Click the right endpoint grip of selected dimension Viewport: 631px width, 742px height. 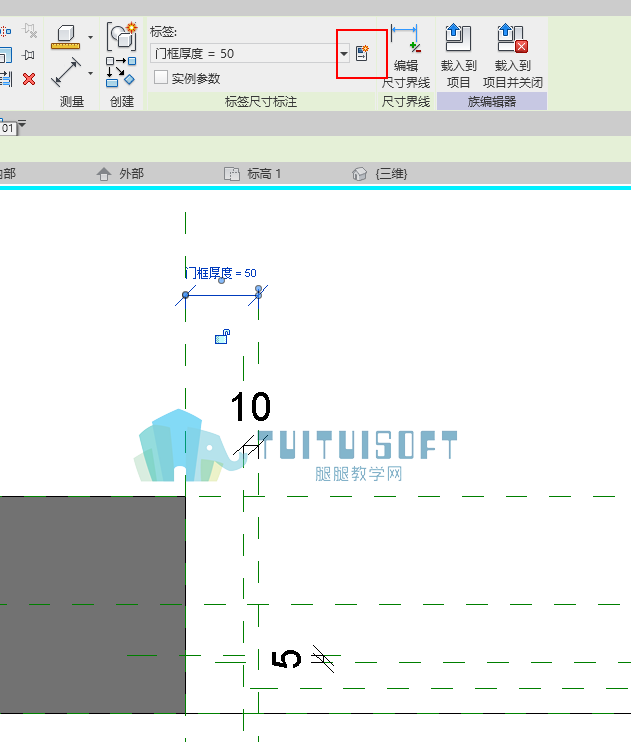pos(258,295)
